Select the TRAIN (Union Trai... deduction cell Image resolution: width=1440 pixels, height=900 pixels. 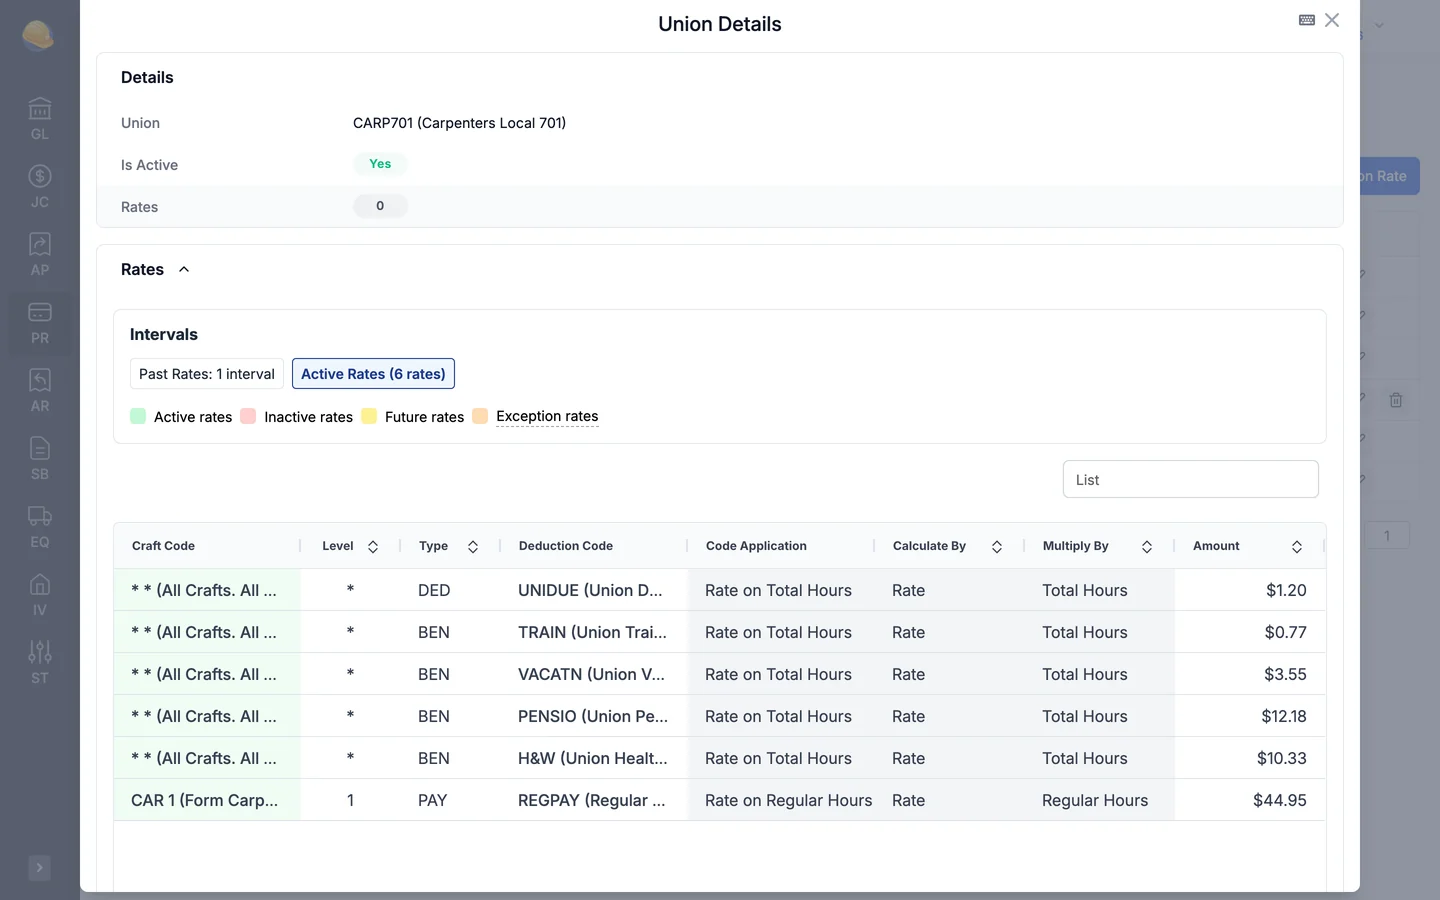tap(592, 632)
